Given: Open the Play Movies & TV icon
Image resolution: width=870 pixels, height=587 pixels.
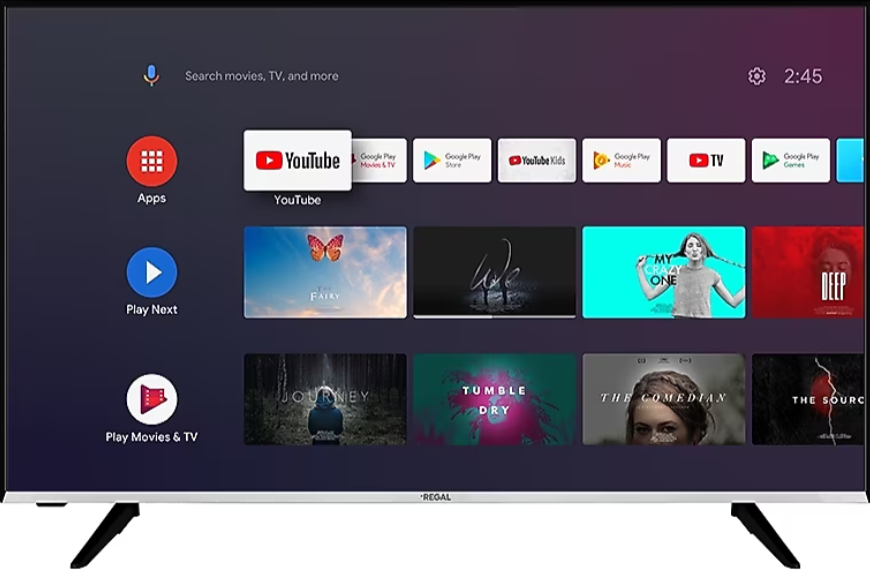Looking at the screenshot, I should [x=151, y=399].
